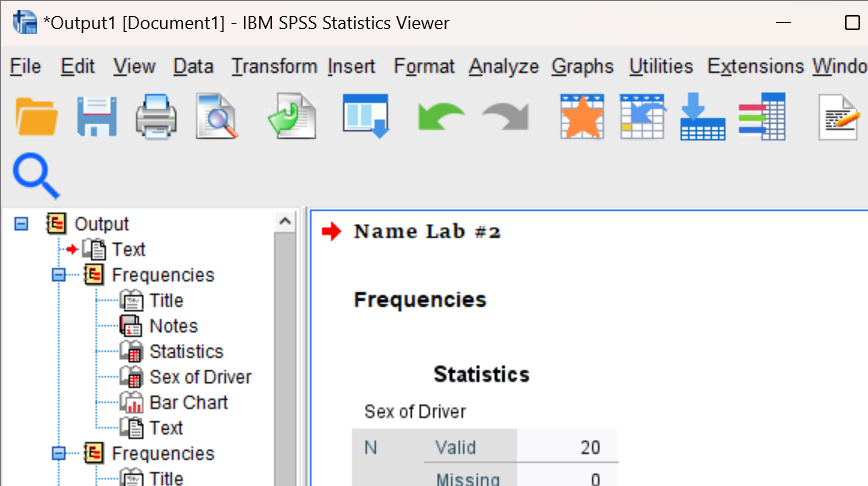Viewport: 868px width, 486px height.
Task: Click the Print toolbar icon
Action: pos(157,117)
